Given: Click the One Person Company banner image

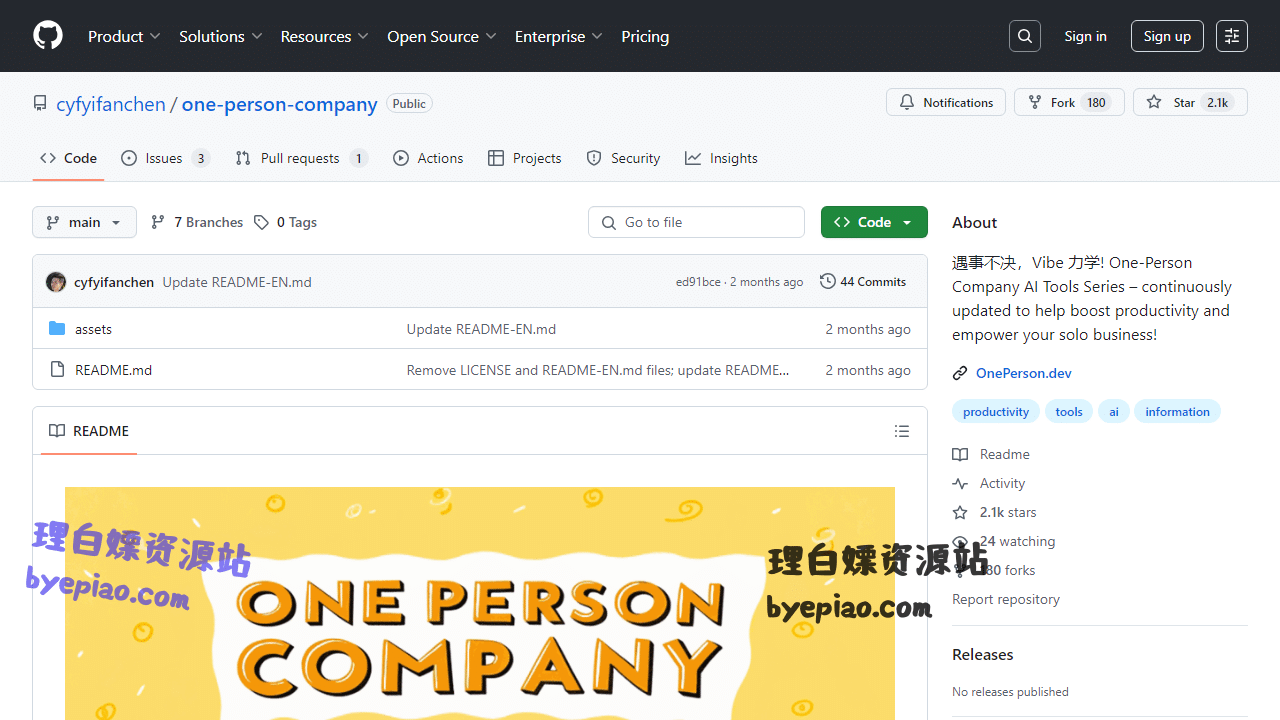Looking at the screenshot, I should 480,603.
